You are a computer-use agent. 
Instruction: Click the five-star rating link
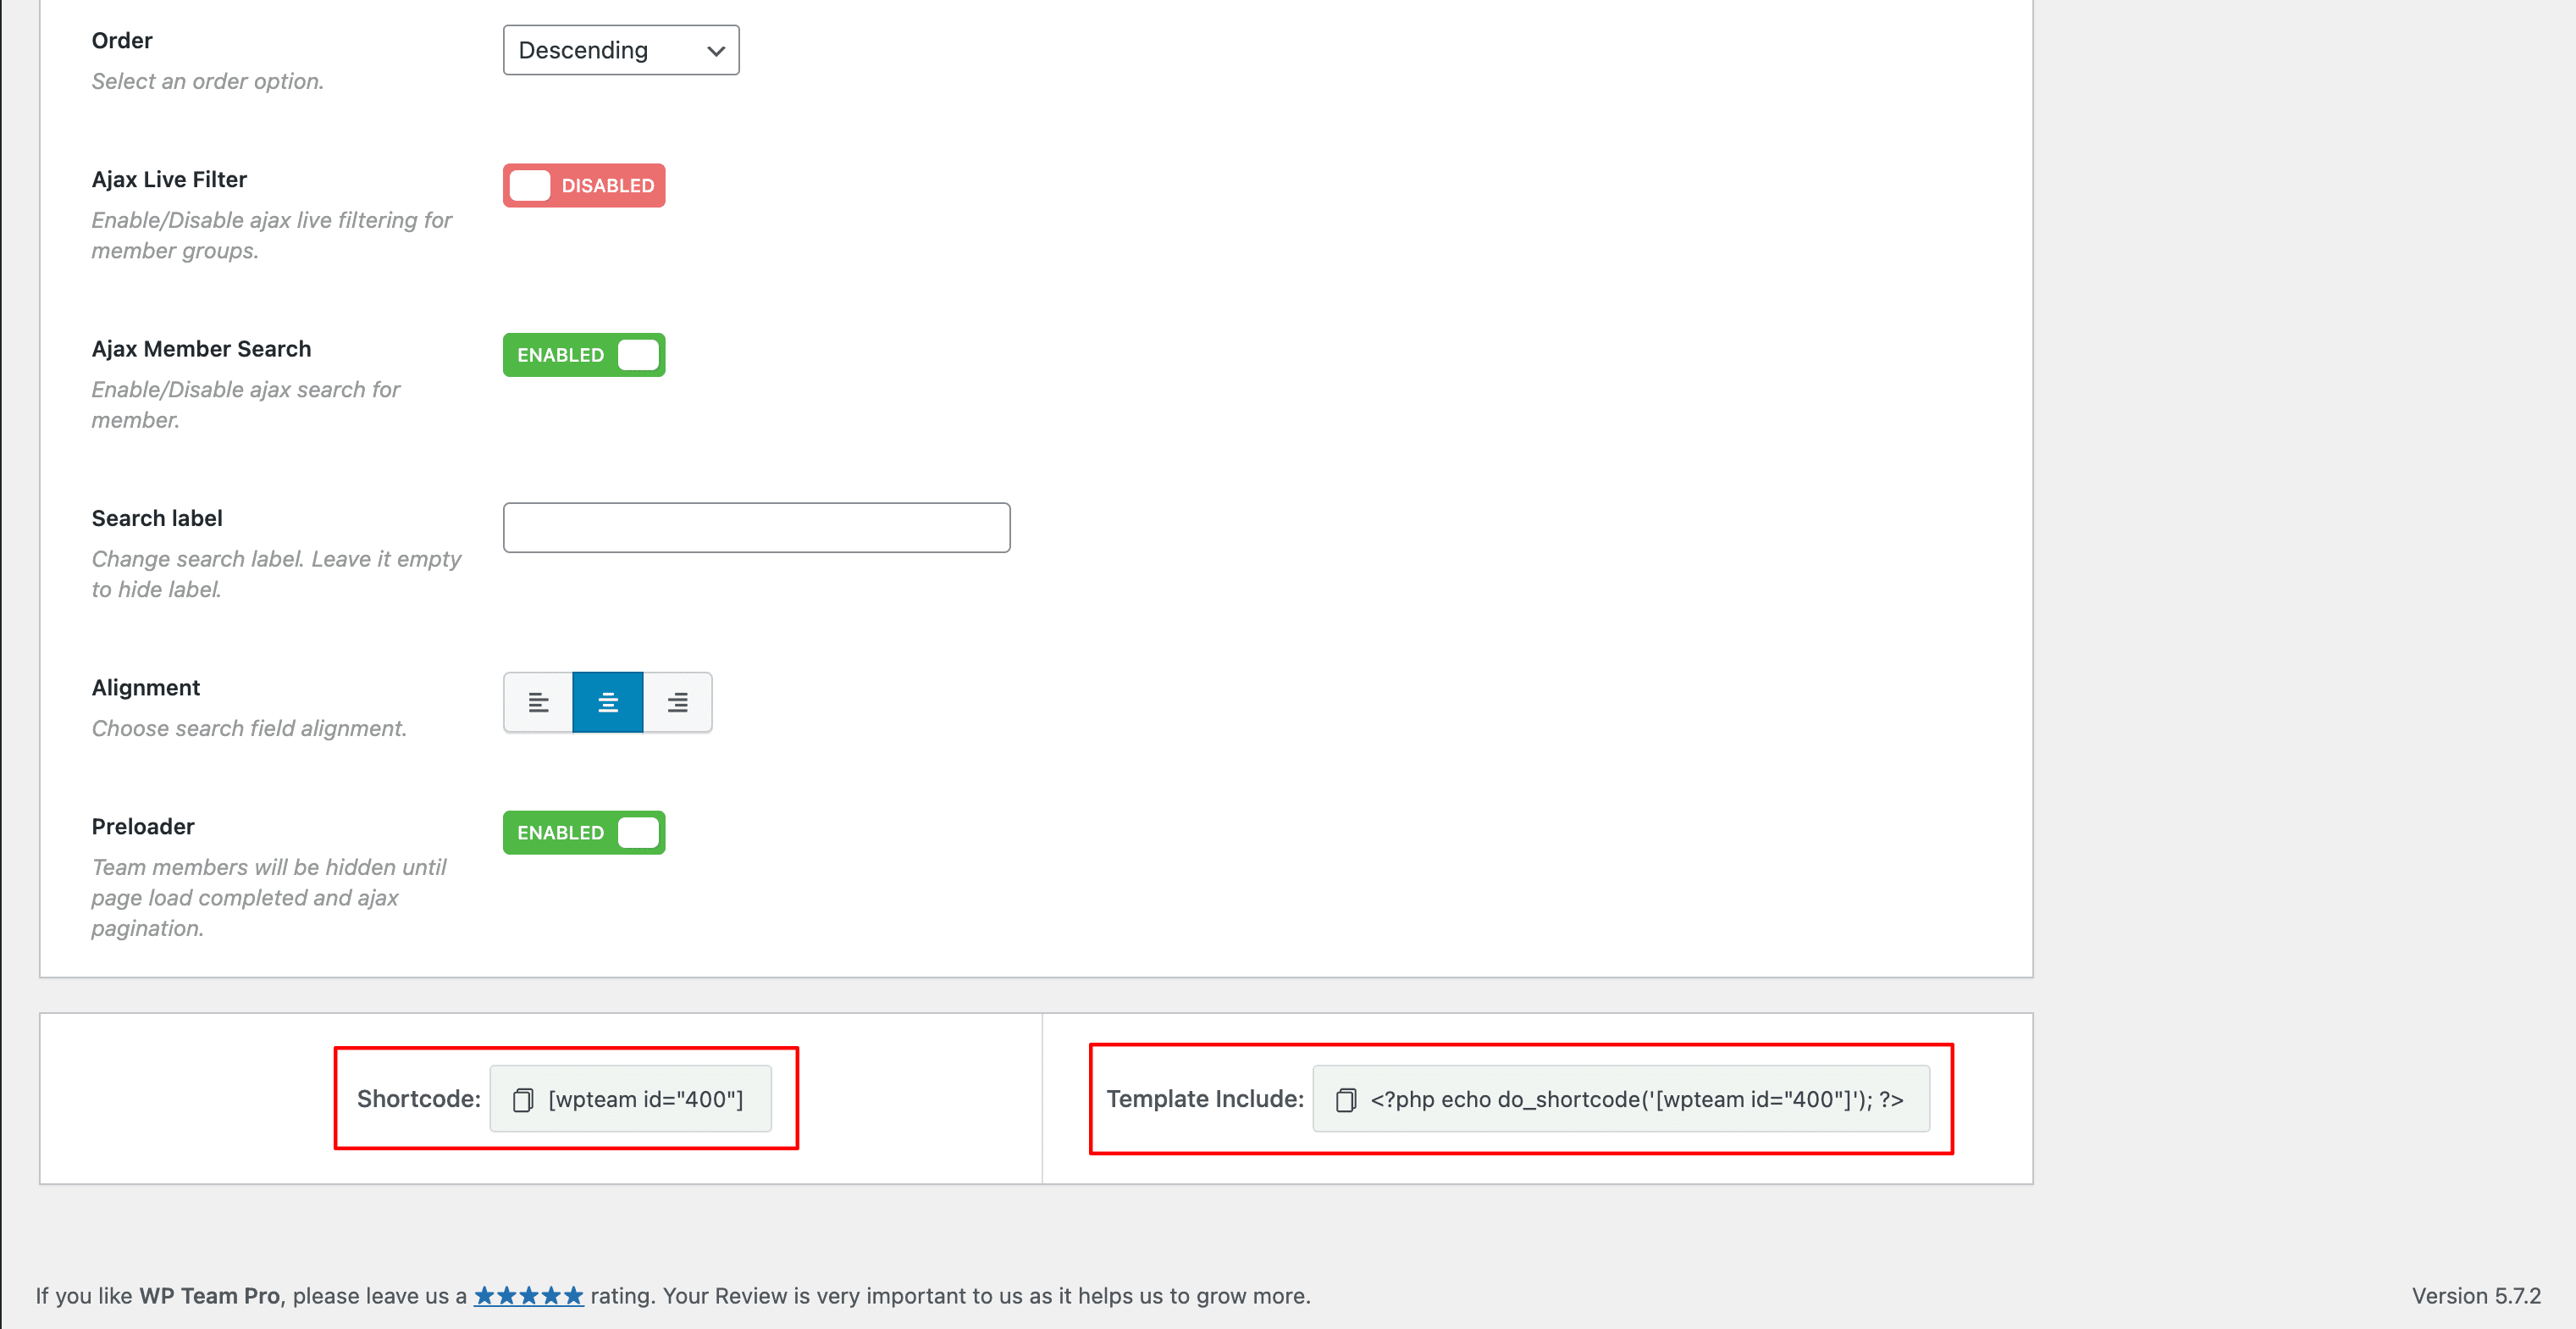coord(528,1296)
